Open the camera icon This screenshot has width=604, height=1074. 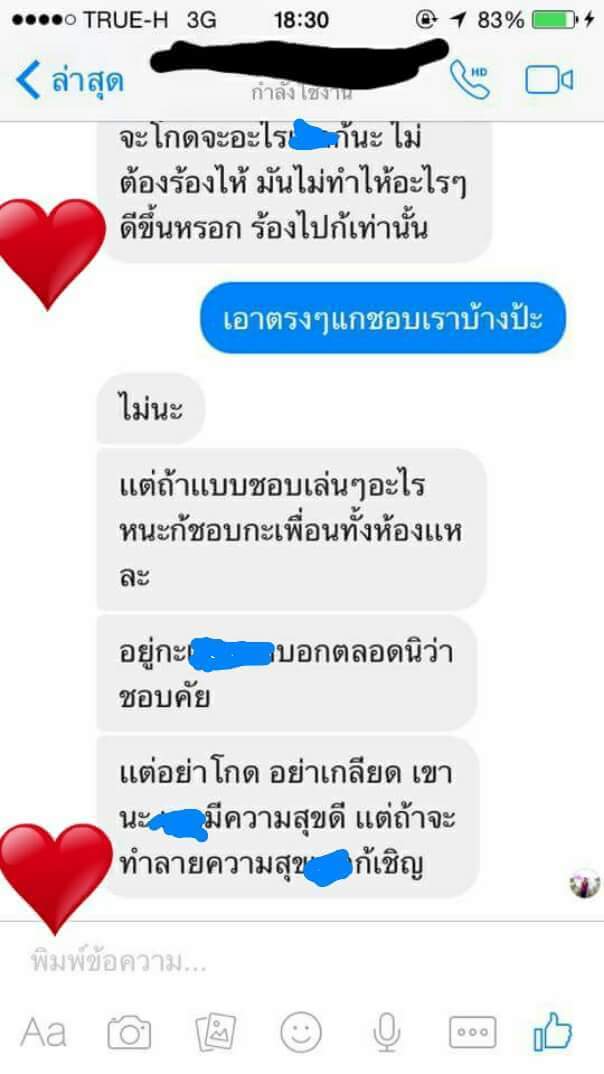click(129, 1032)
